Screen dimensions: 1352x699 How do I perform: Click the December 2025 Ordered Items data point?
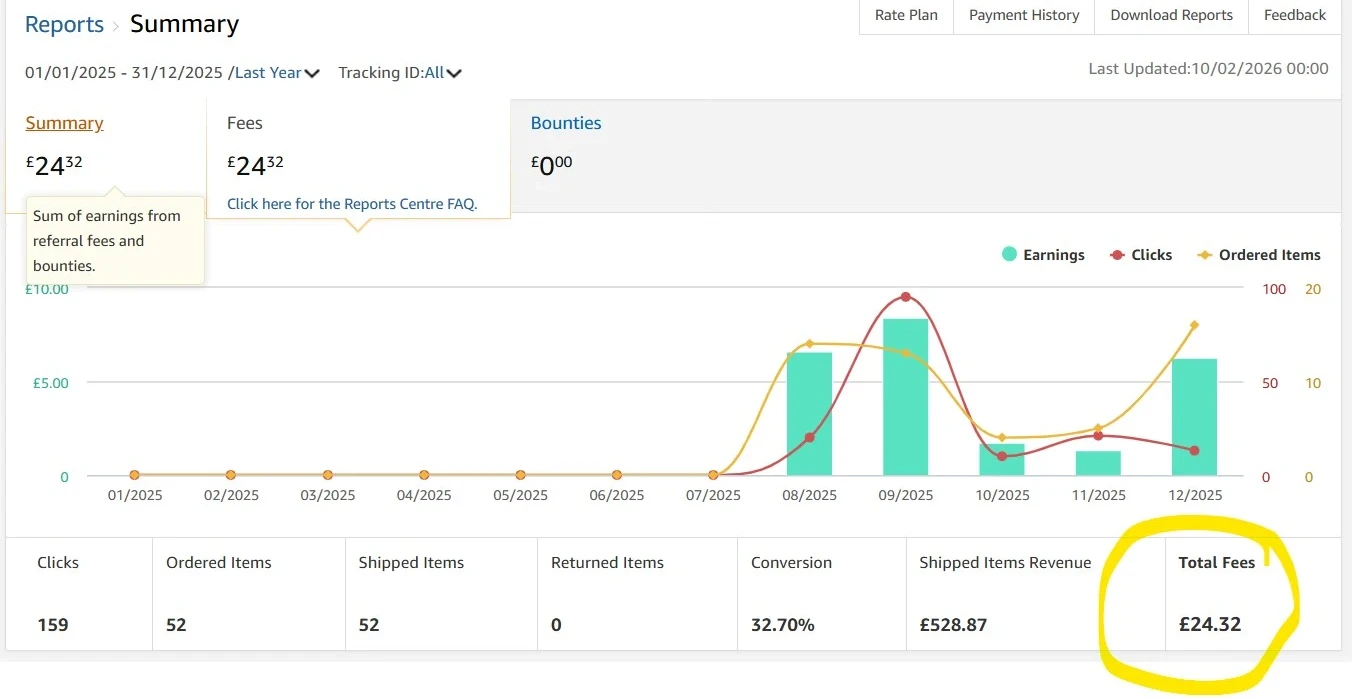point(1194,325)
